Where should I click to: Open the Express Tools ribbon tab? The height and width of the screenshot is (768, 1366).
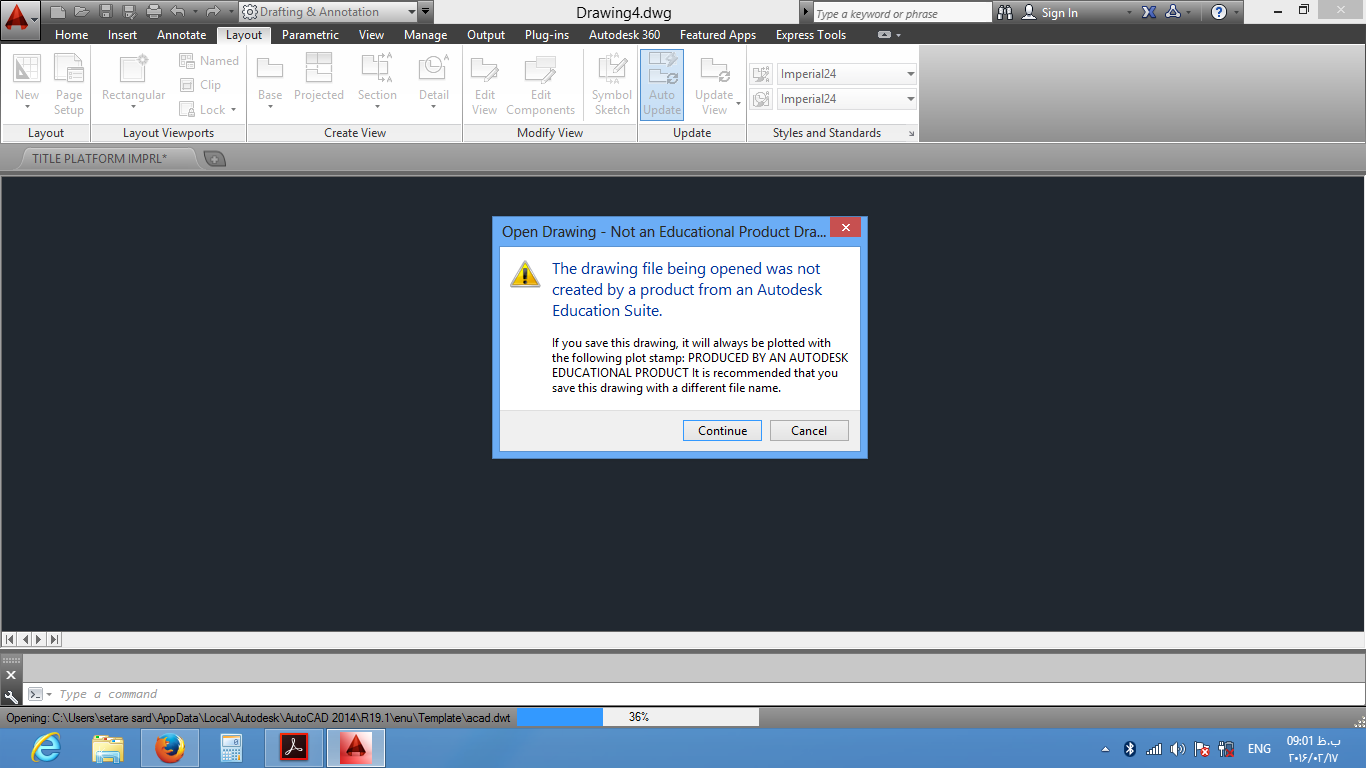coord(811,35)
